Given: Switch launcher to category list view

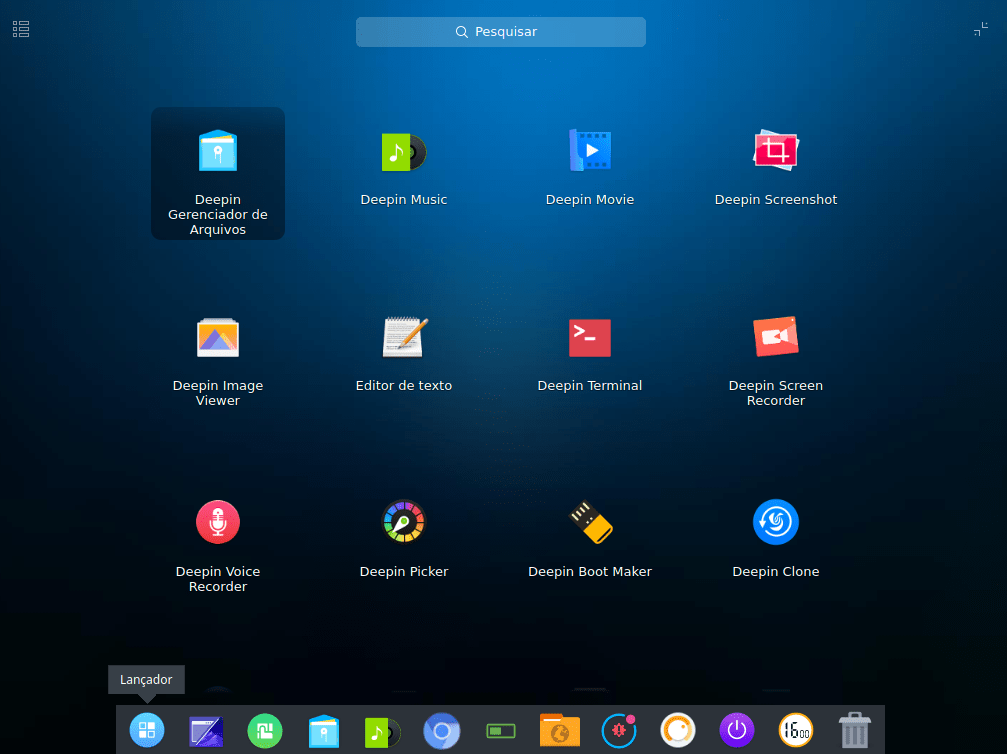Looking at the screenshot, I should click(x=21, y=29).
